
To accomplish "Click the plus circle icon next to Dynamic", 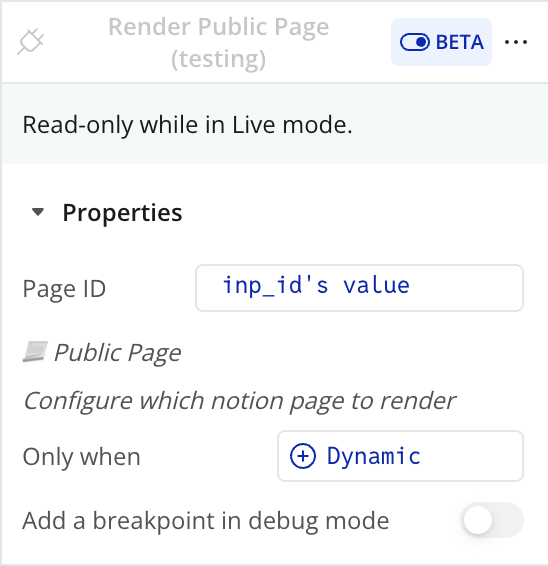I will click(x=303, y=456).
